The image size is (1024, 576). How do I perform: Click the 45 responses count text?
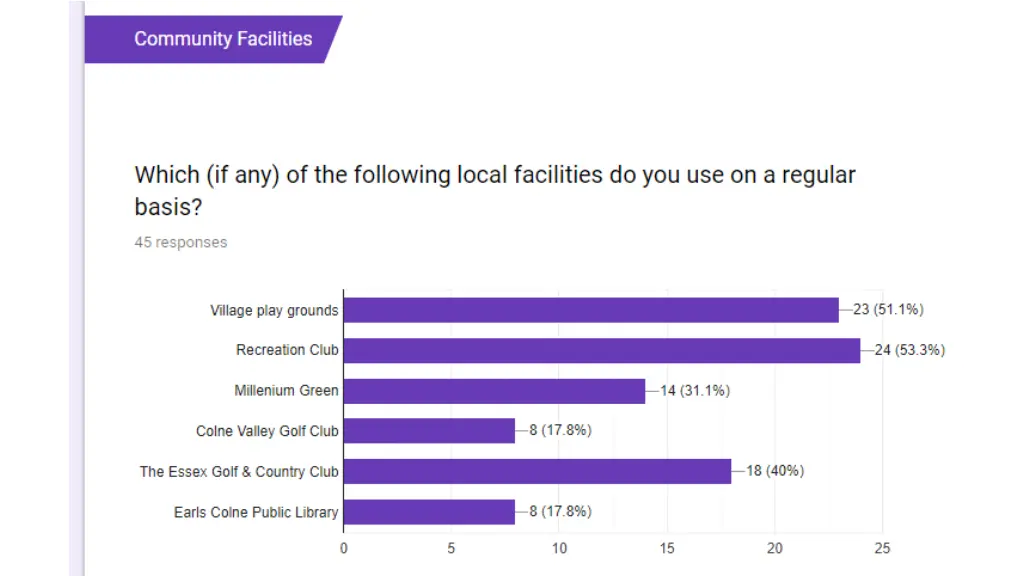pos(181,242)
